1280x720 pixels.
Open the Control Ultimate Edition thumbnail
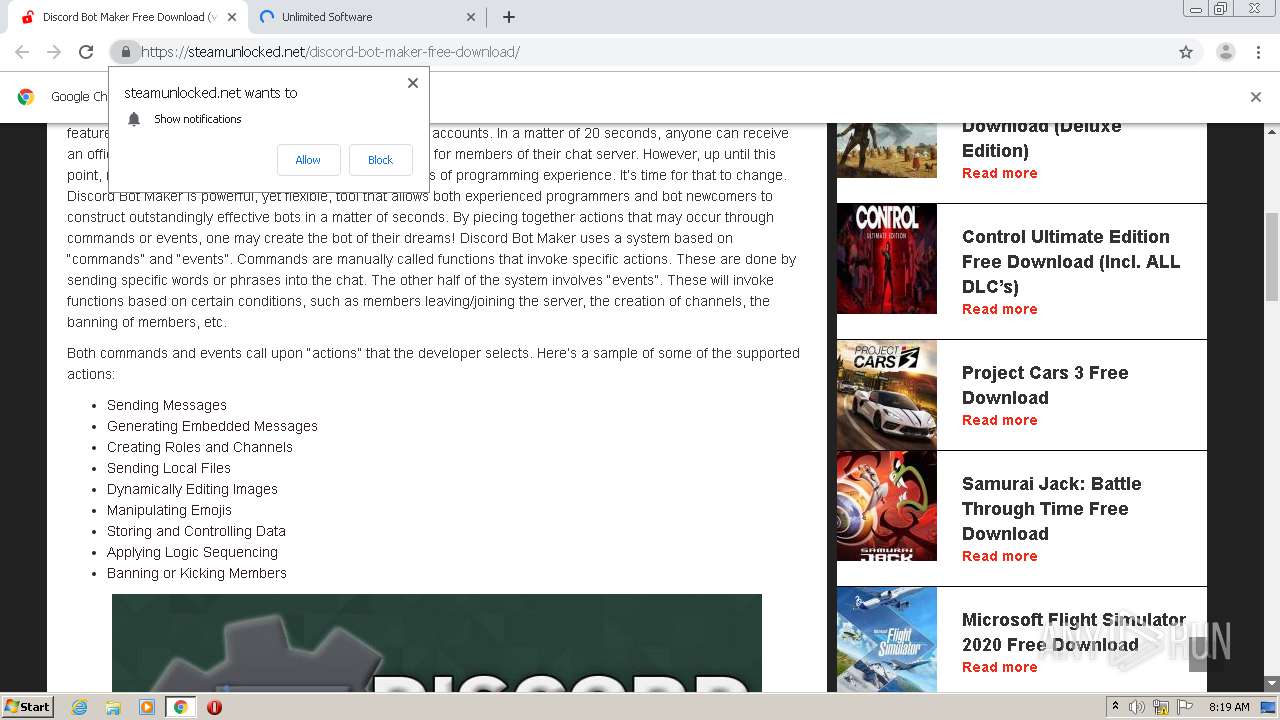click(x=887, y=259)
